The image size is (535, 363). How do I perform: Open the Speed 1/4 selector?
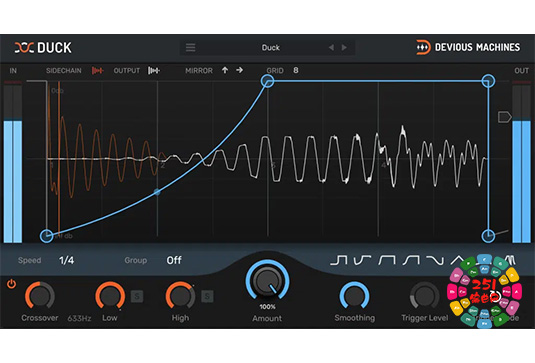(67, 260)
